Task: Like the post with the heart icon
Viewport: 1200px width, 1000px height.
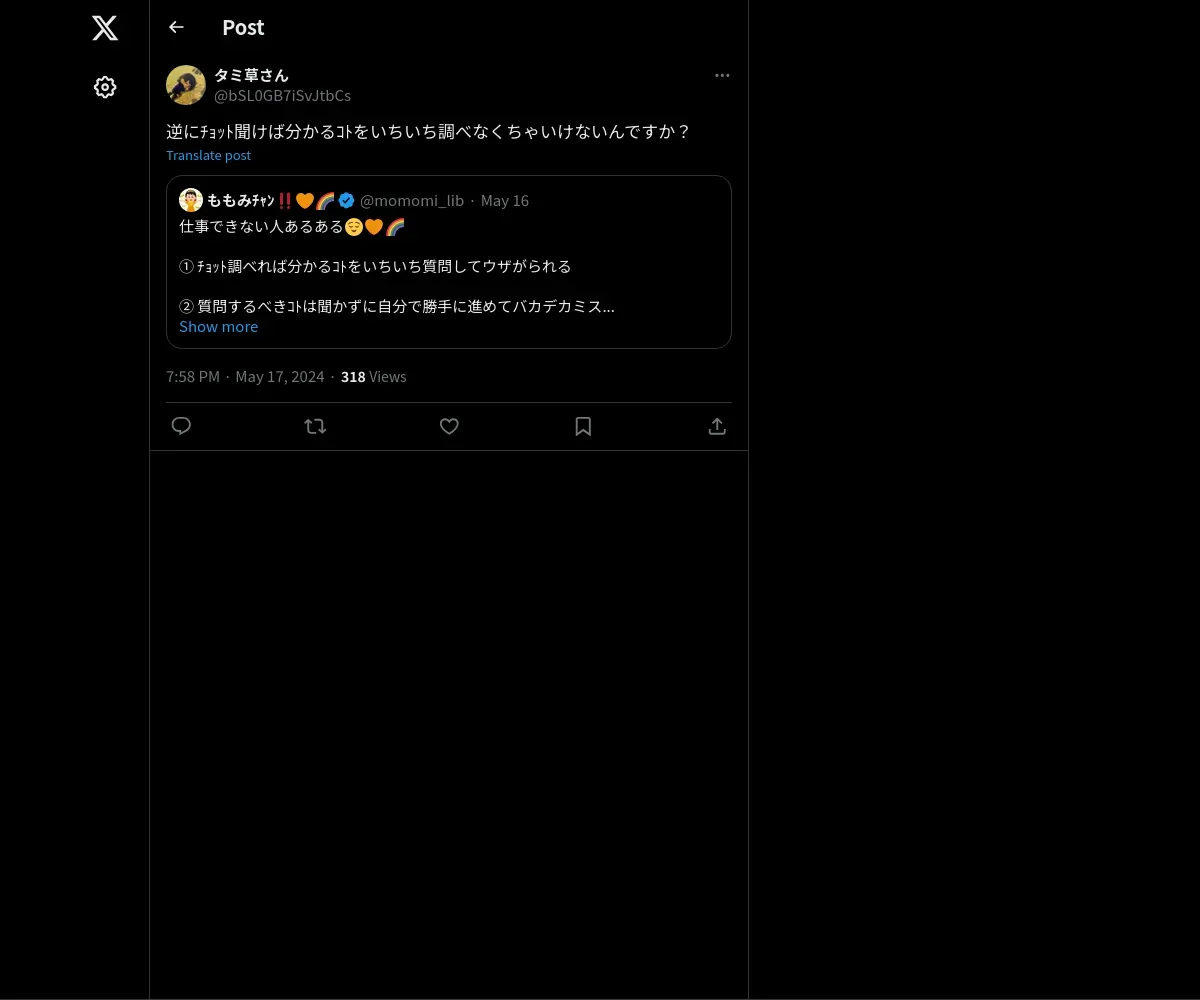Action: [449, 426]
